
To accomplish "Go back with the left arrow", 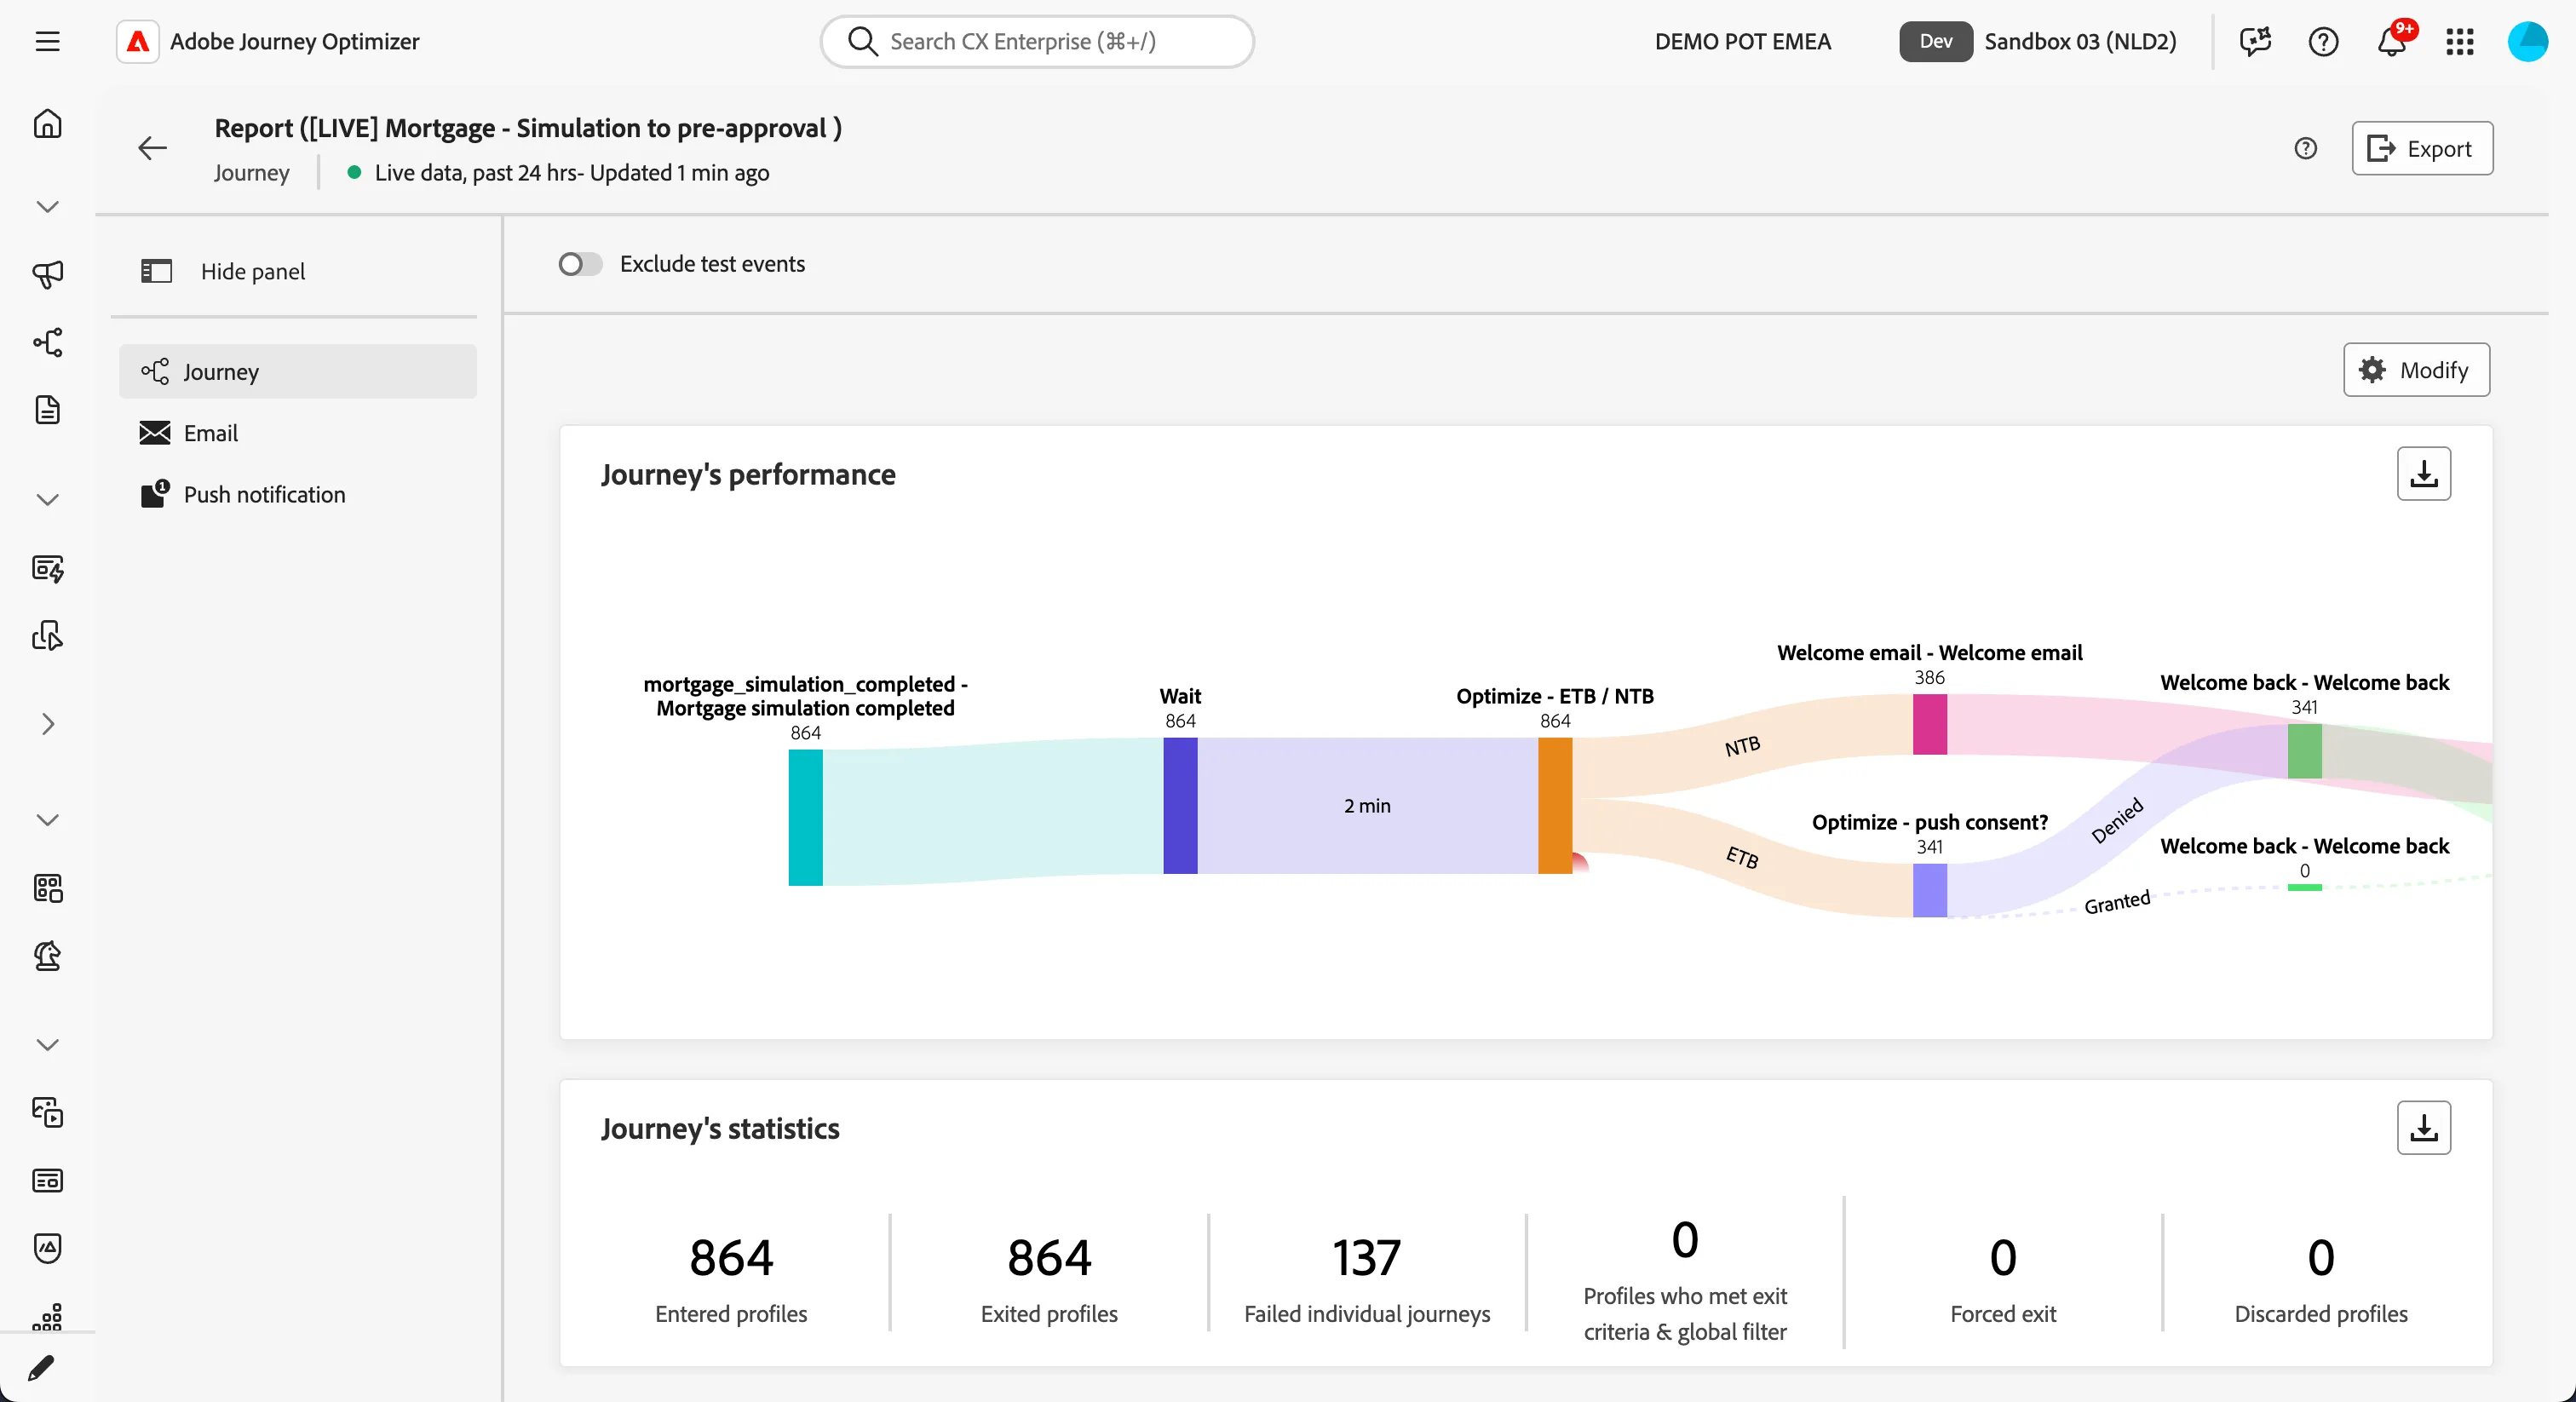I will pyautogui.click(x=152, y=148).
